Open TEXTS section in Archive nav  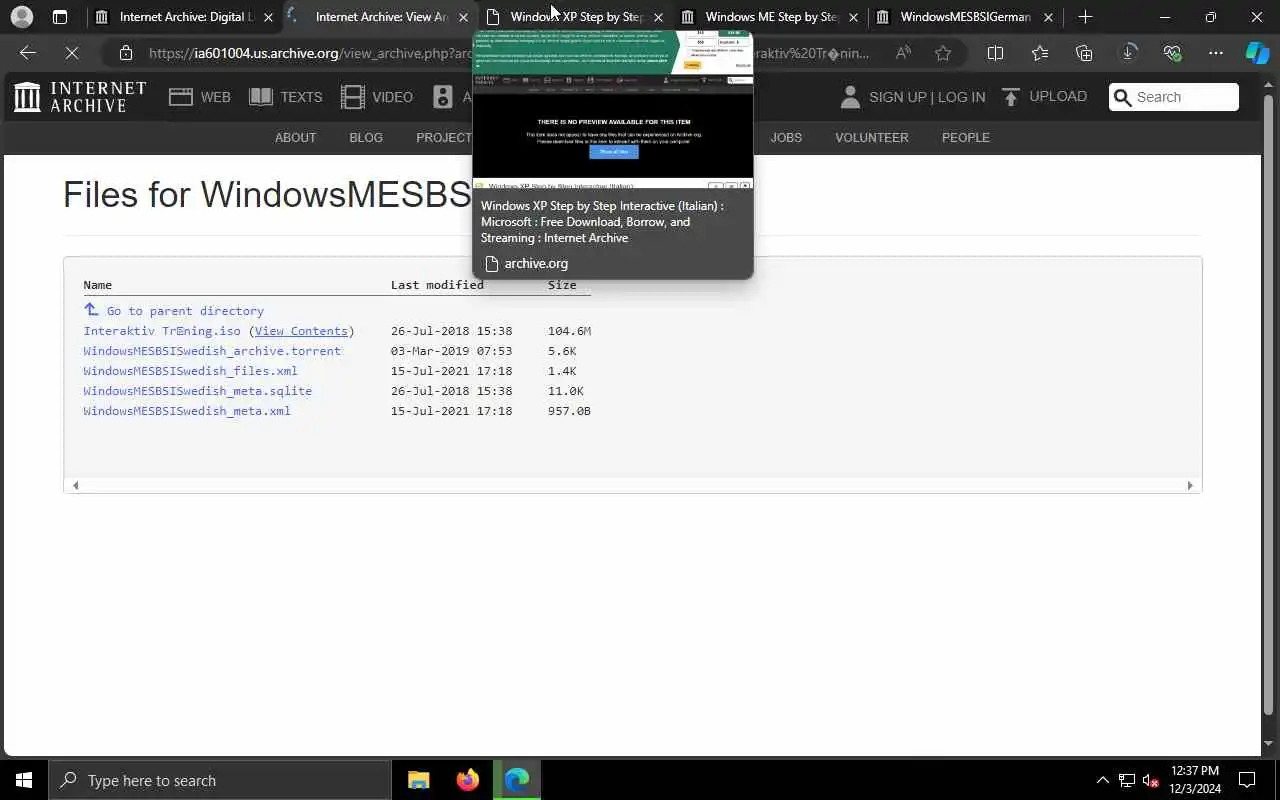pos(286,97)
